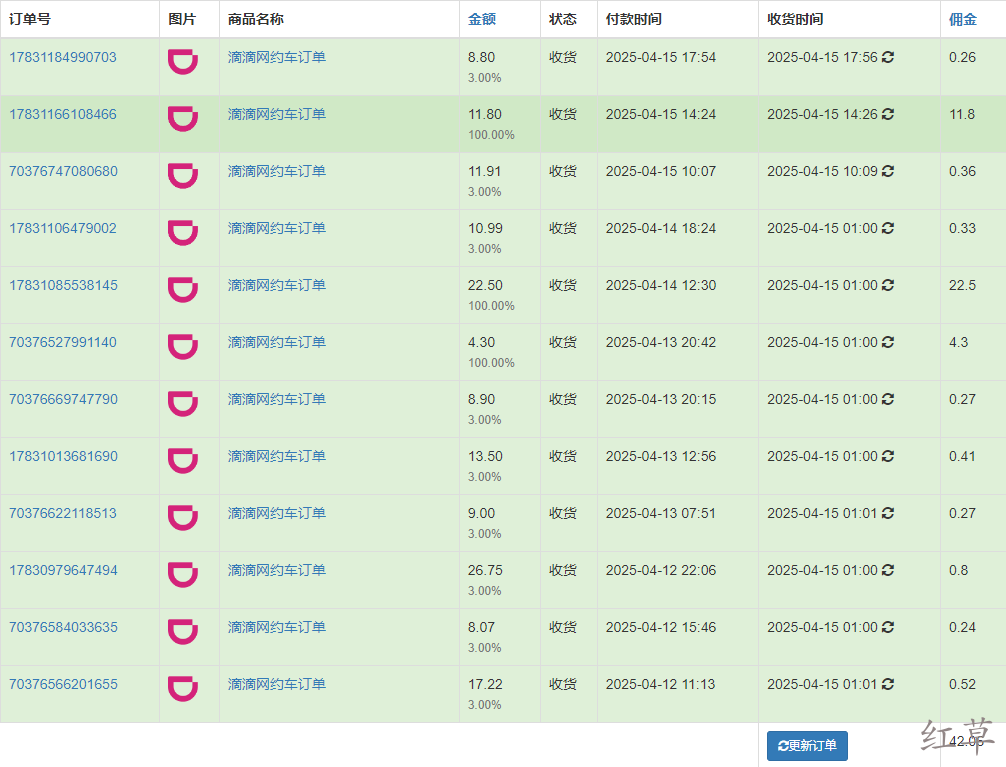Viewport: 1006px width, 767px height.
Task: Refresh receipt time 2025-04-15 10:09 icon
Action: [888, 171]
